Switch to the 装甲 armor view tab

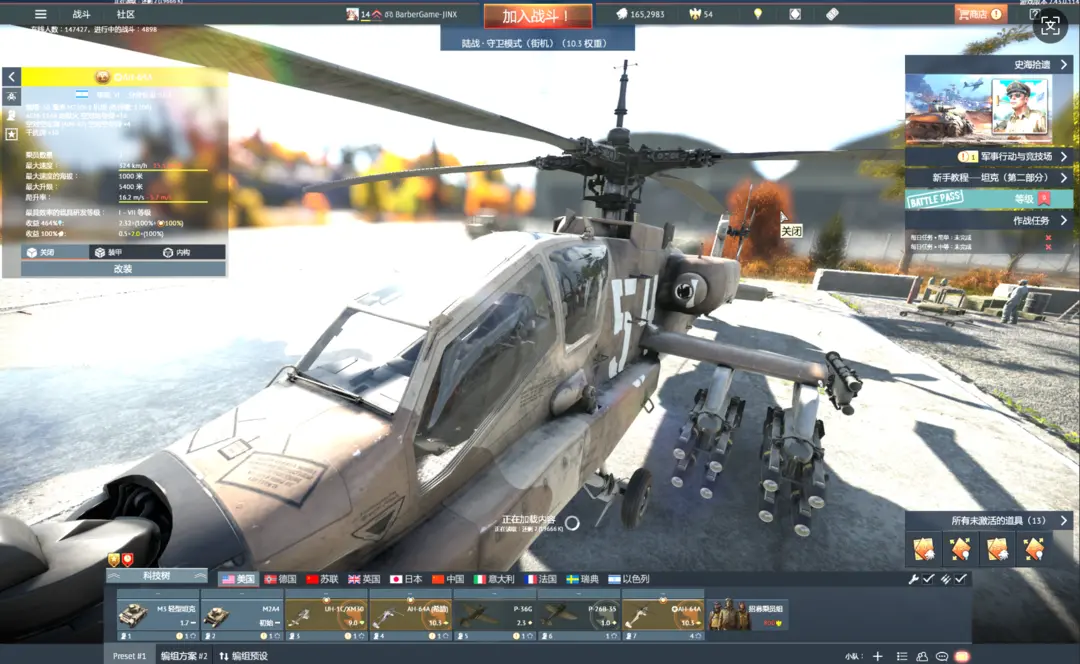coord(123,252)
